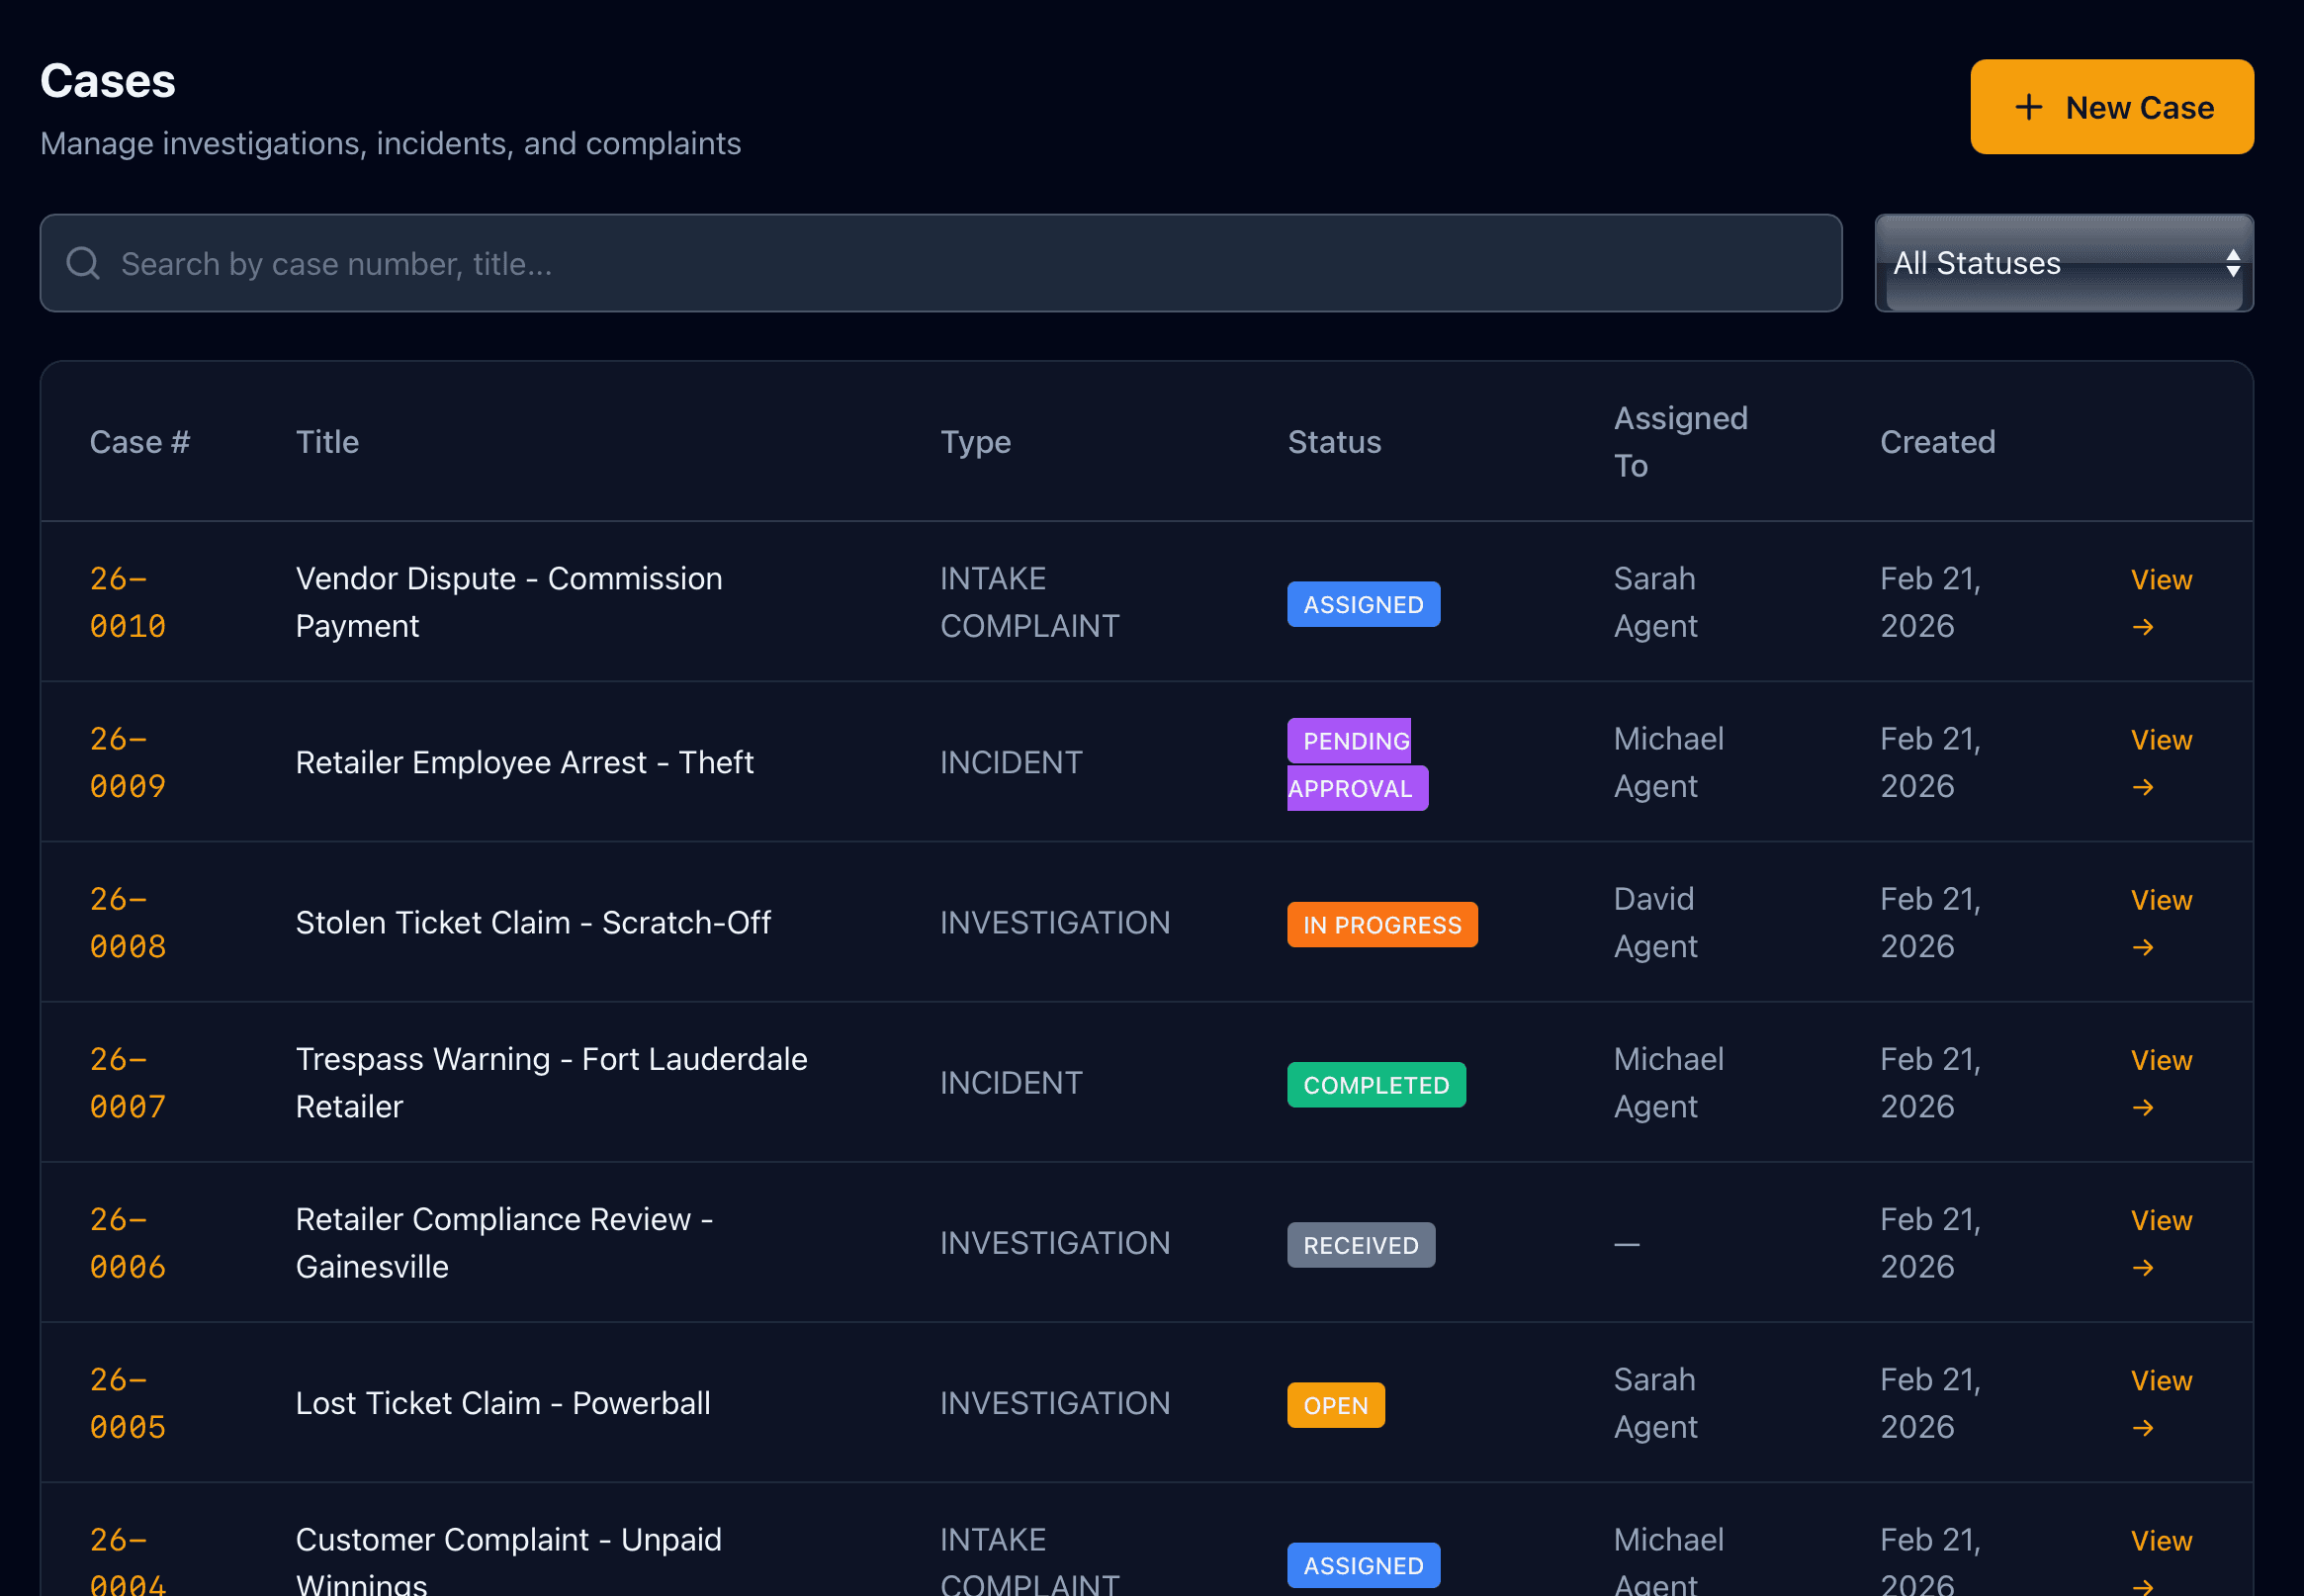The width and height of the screenshot is (2304, 1596).
Task: Click the arrow icon for case 26-0006
Action: 2142,1267
